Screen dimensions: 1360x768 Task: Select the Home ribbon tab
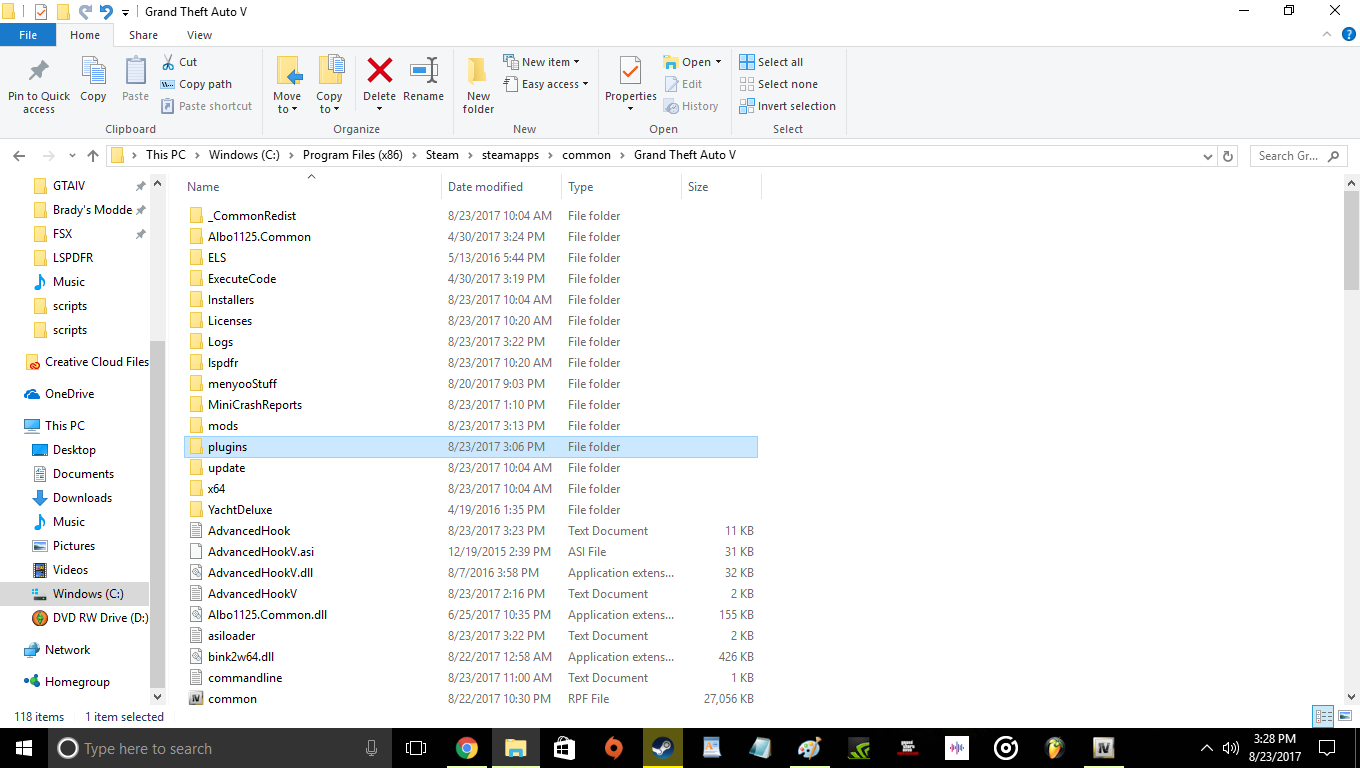point(85,35)
